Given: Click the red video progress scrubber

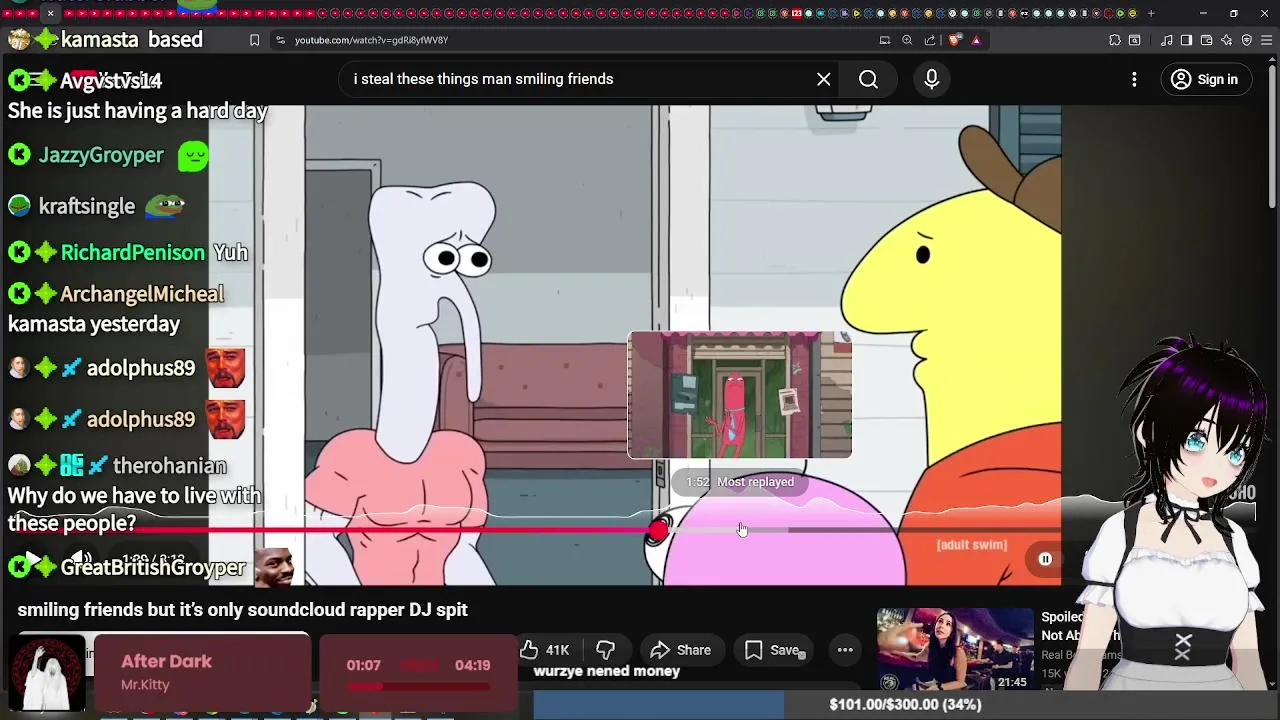Looking at the screenshot, I should click(657, 531).
